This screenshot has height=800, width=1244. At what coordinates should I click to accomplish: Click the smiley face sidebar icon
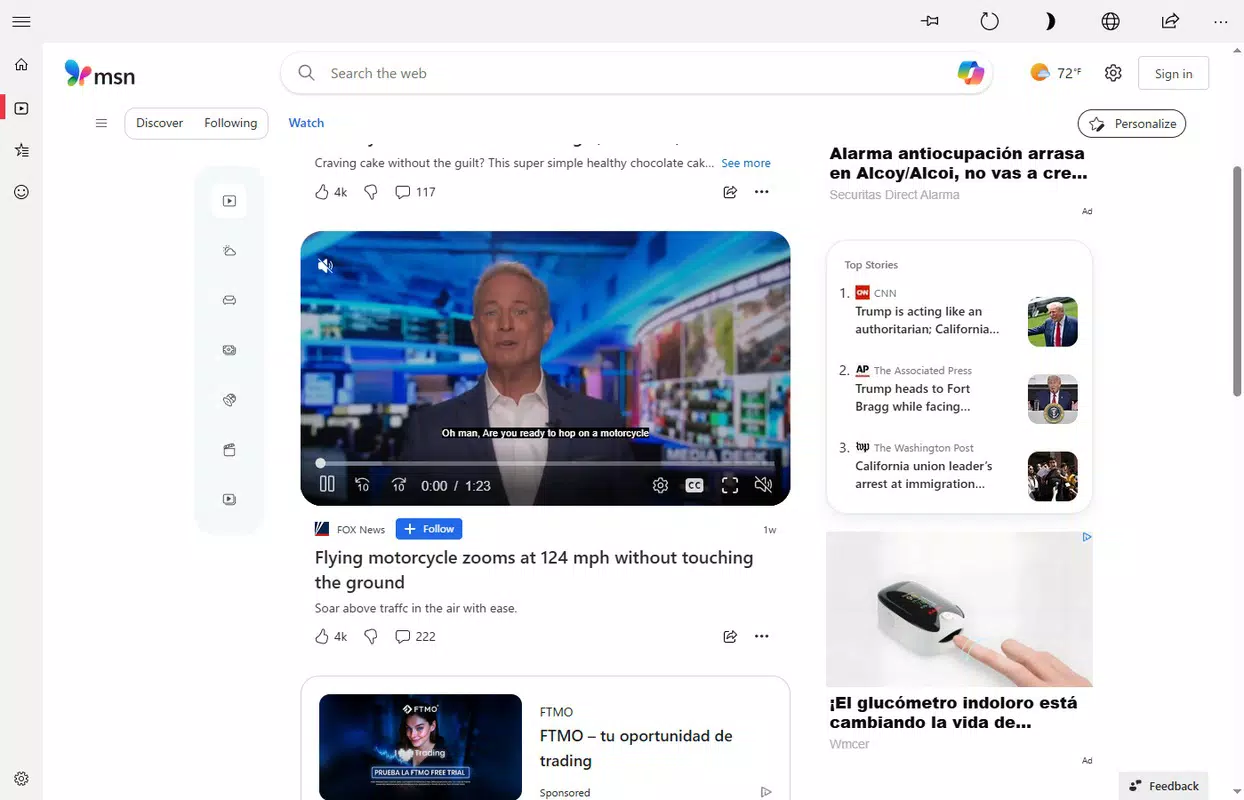tap(21, 192)
